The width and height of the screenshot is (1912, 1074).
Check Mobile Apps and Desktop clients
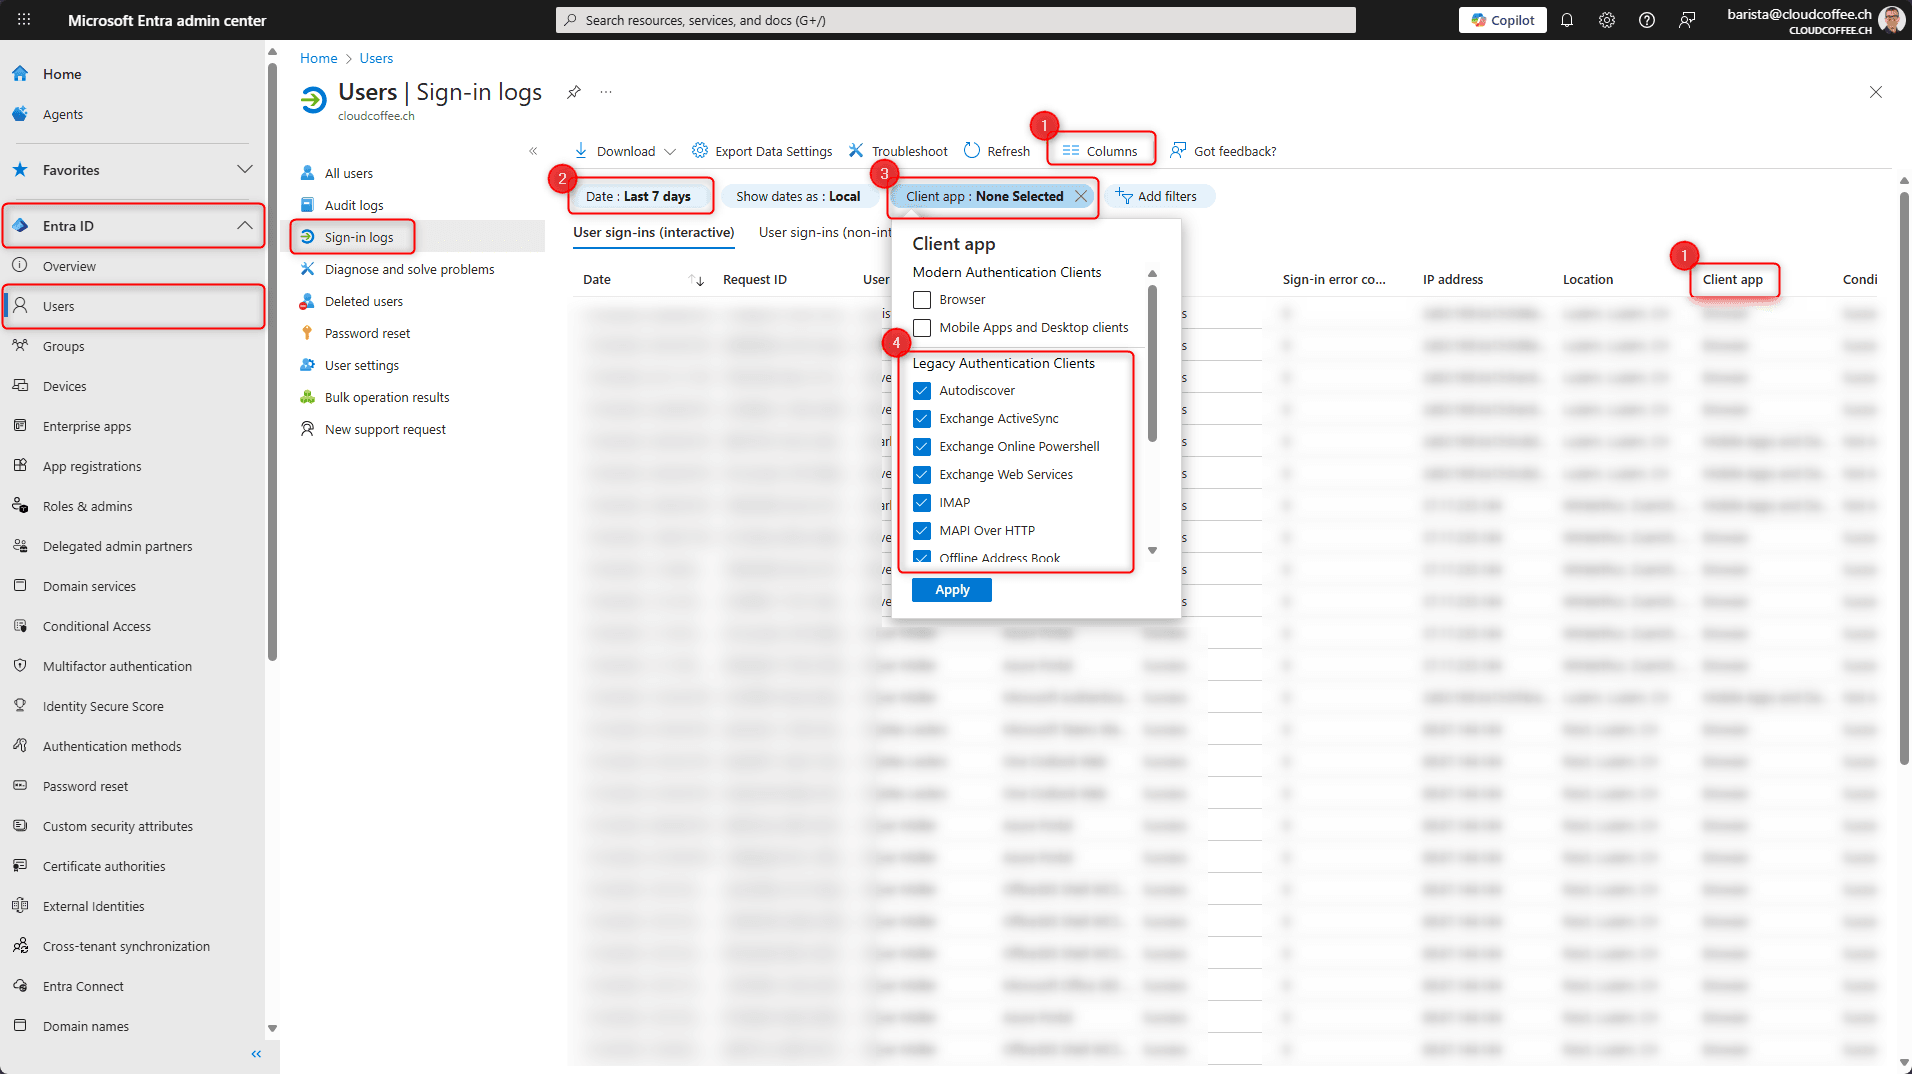click(921, 327)
